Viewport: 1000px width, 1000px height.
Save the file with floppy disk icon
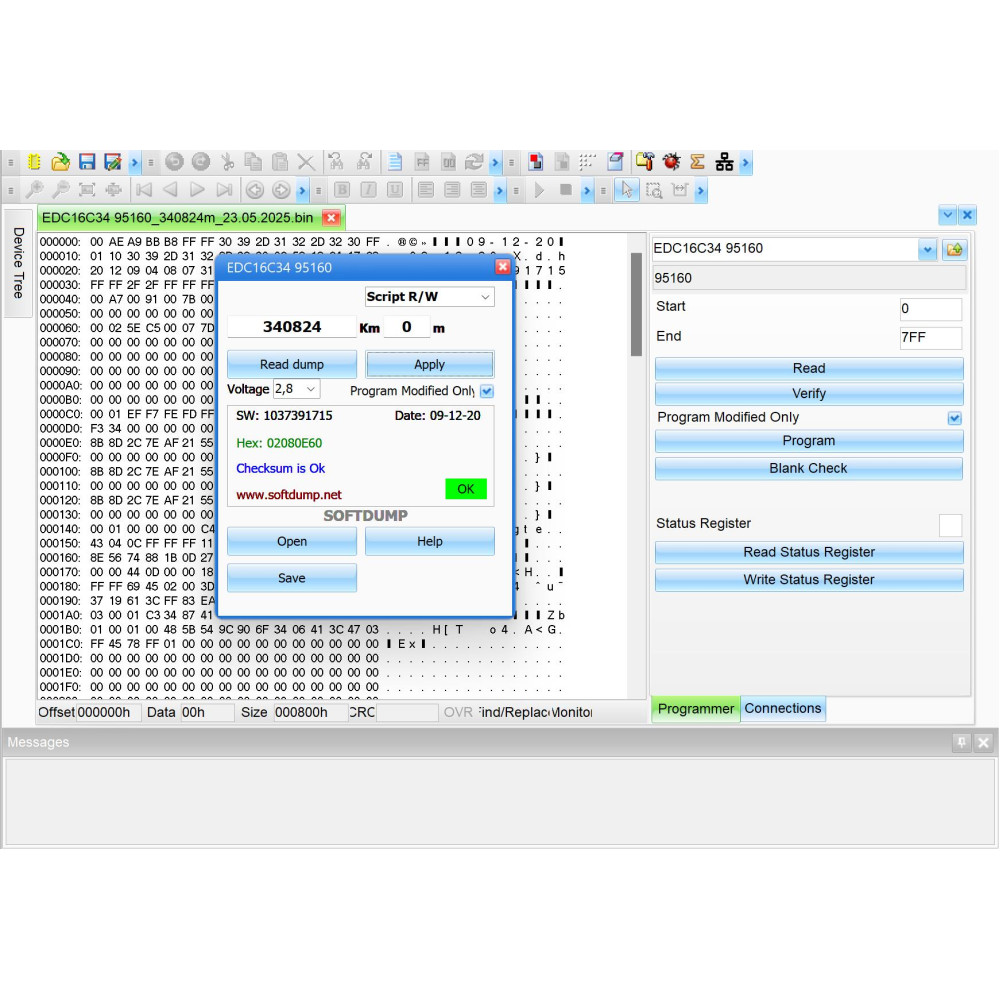tap(87, 162)
